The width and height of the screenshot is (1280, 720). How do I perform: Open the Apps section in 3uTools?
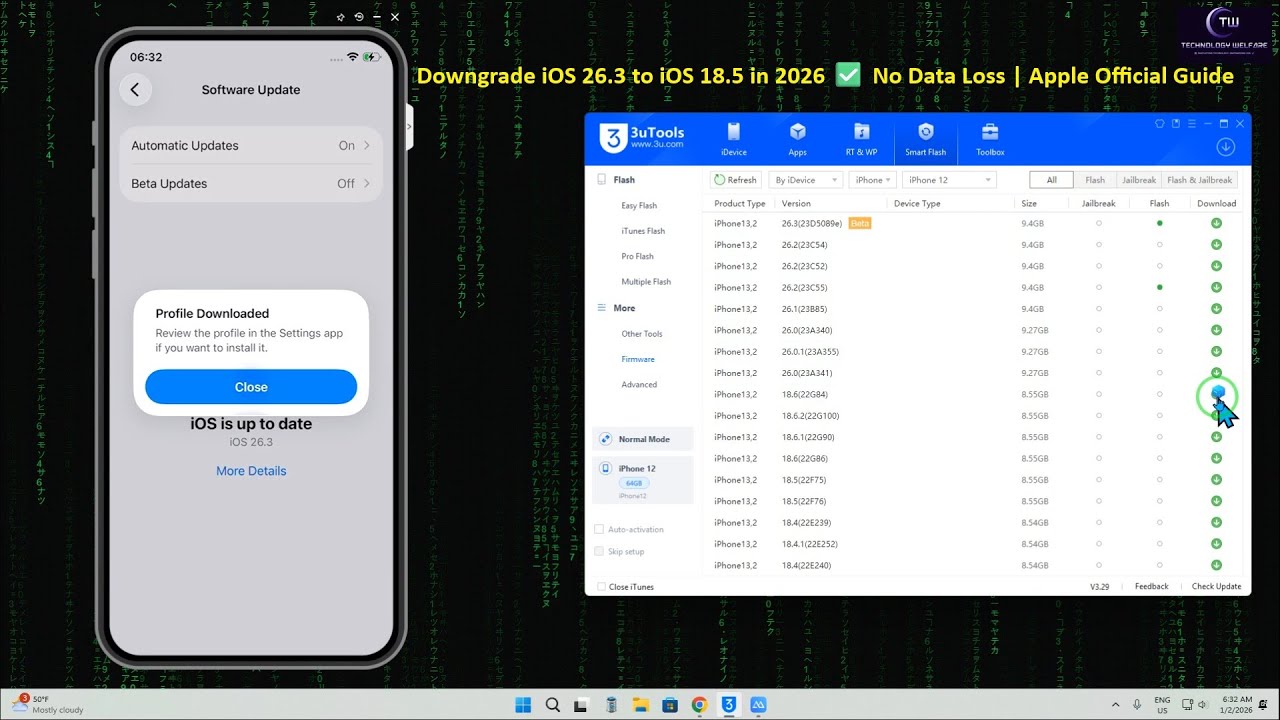pos(797,139)
